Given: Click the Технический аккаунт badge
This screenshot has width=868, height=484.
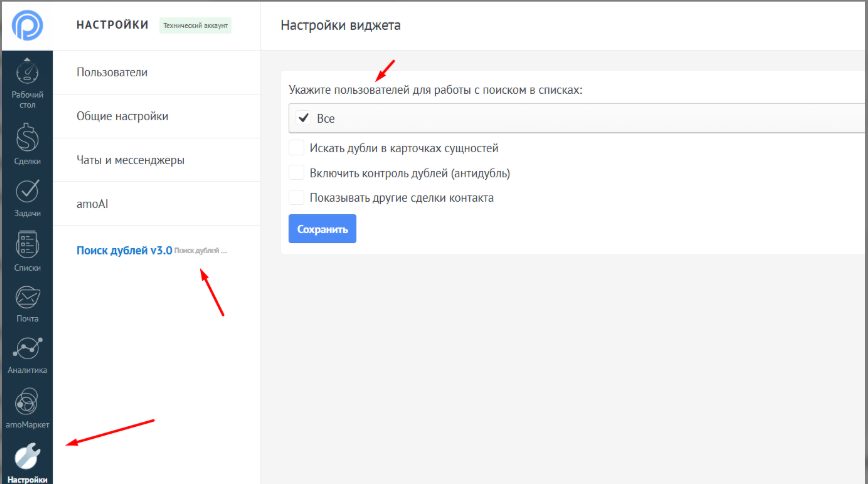Looking at the screenshot, I should [195, 25].
